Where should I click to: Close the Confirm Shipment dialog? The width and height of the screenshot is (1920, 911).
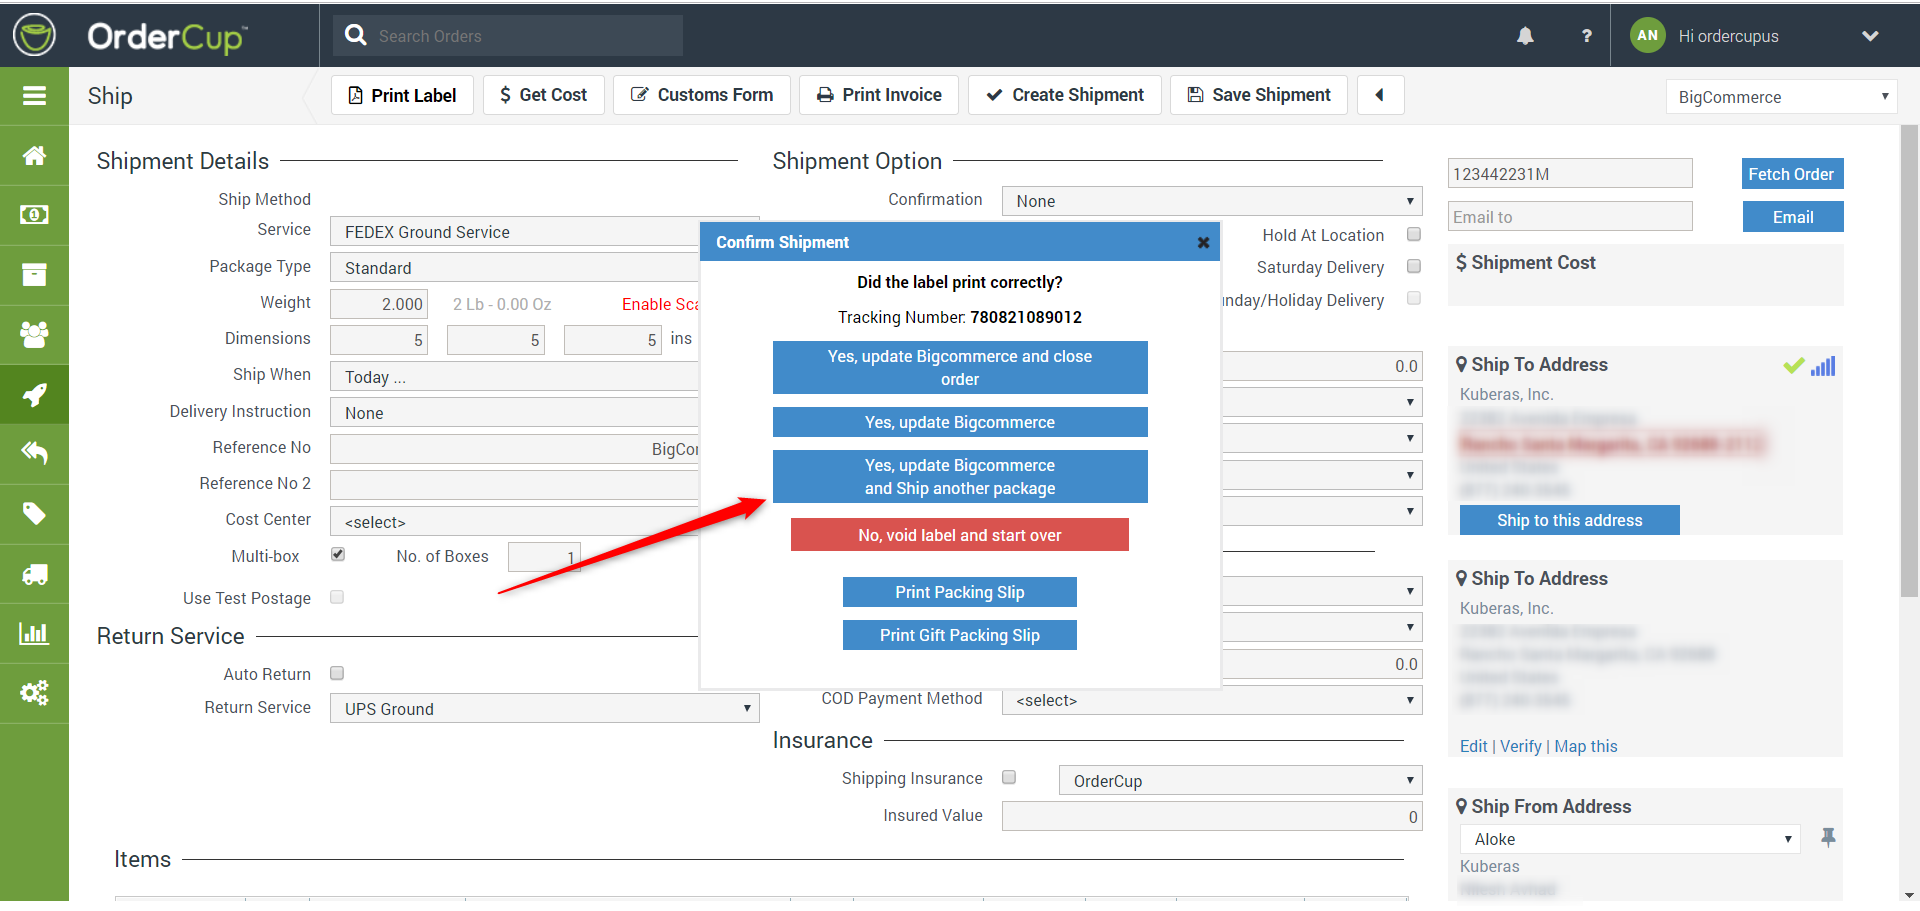(1203, 242)
